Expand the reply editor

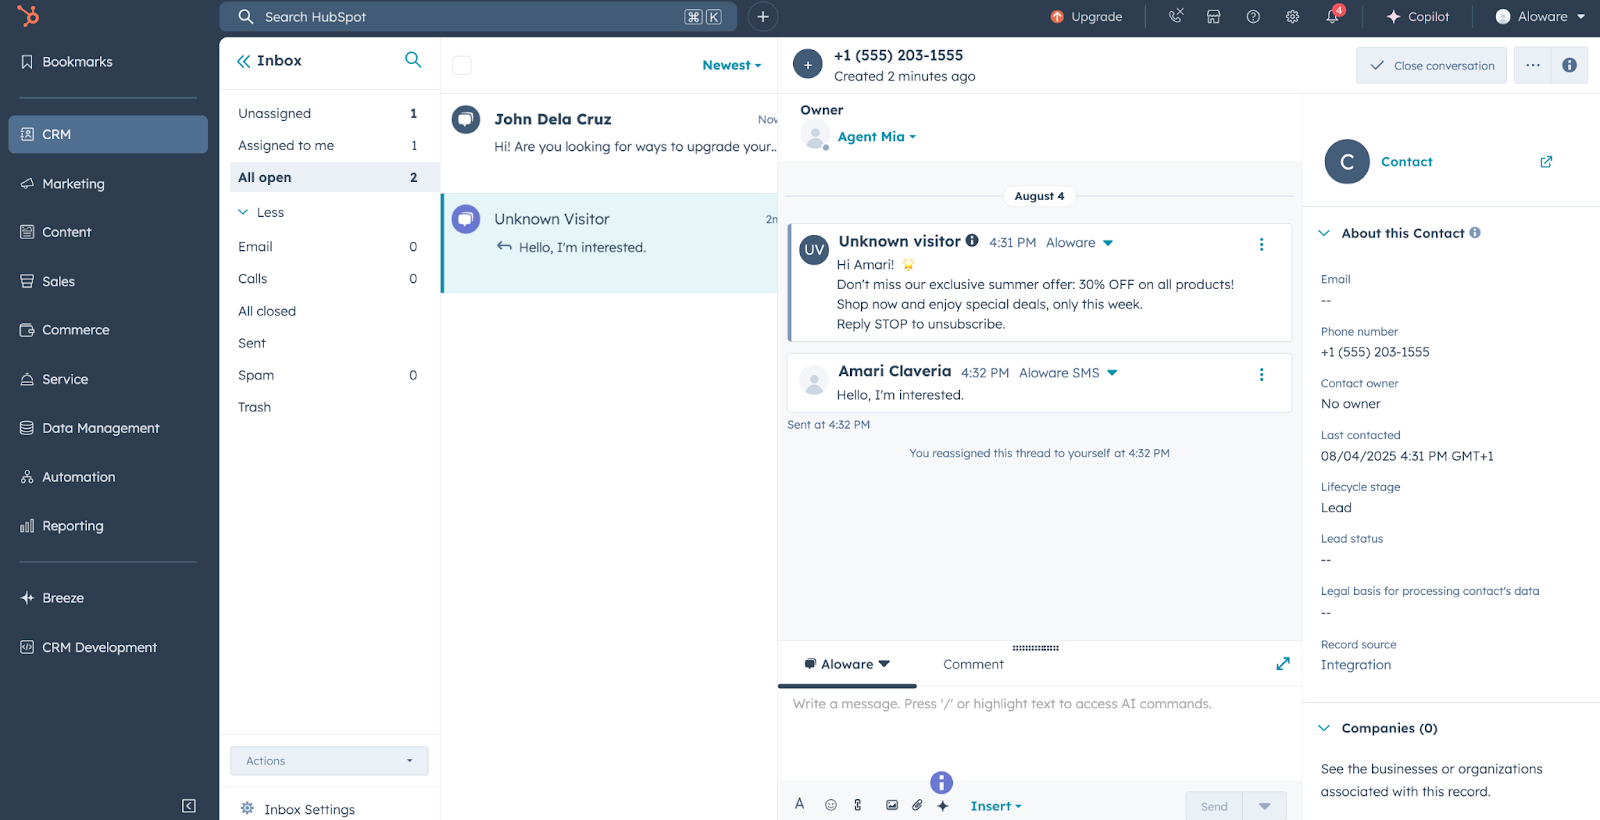(1283, 664)
